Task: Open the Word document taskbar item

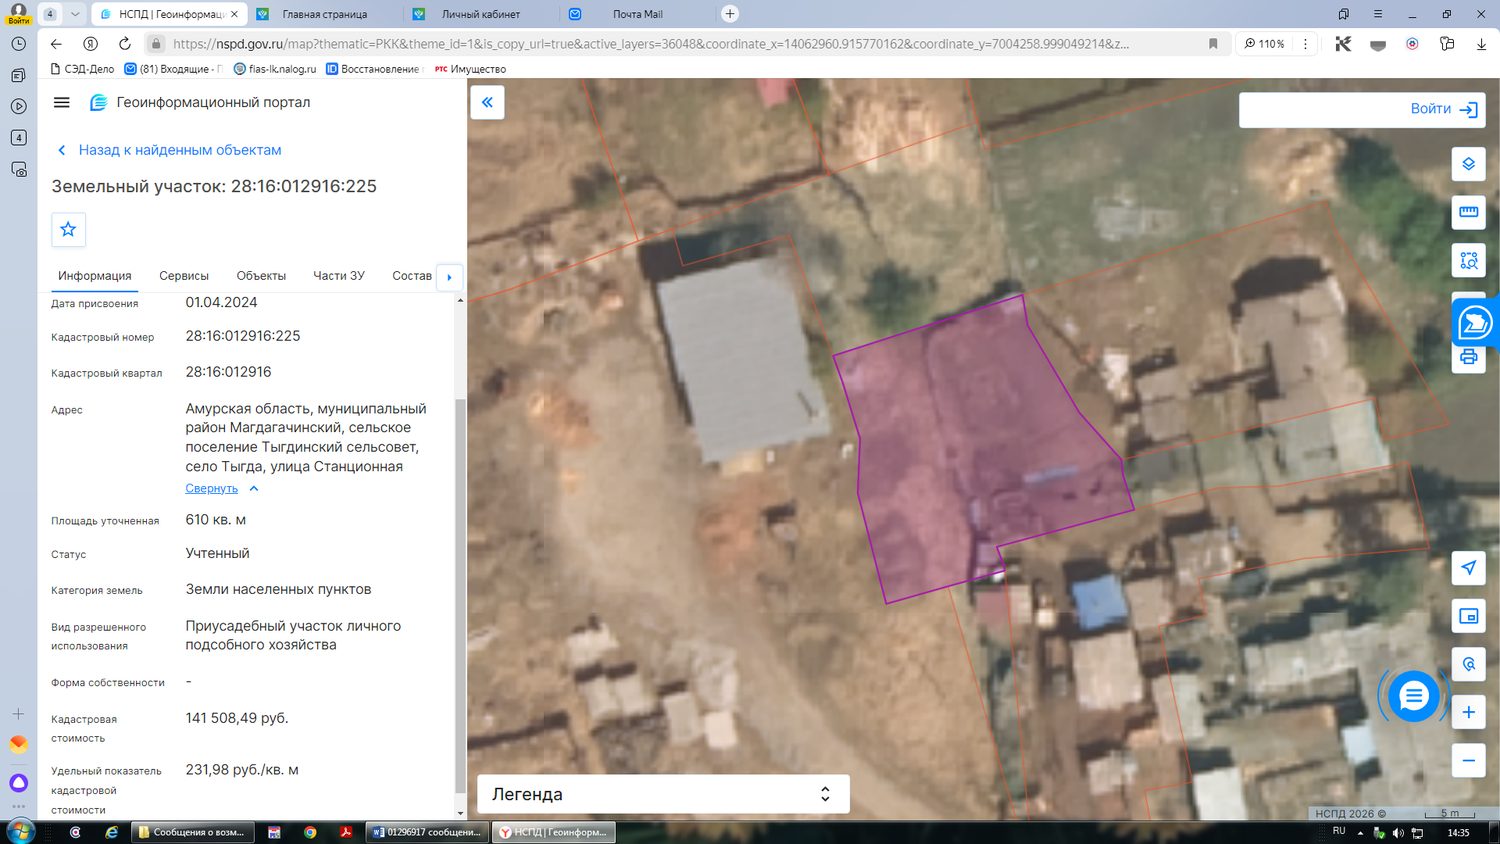Action: coord(427,832)
